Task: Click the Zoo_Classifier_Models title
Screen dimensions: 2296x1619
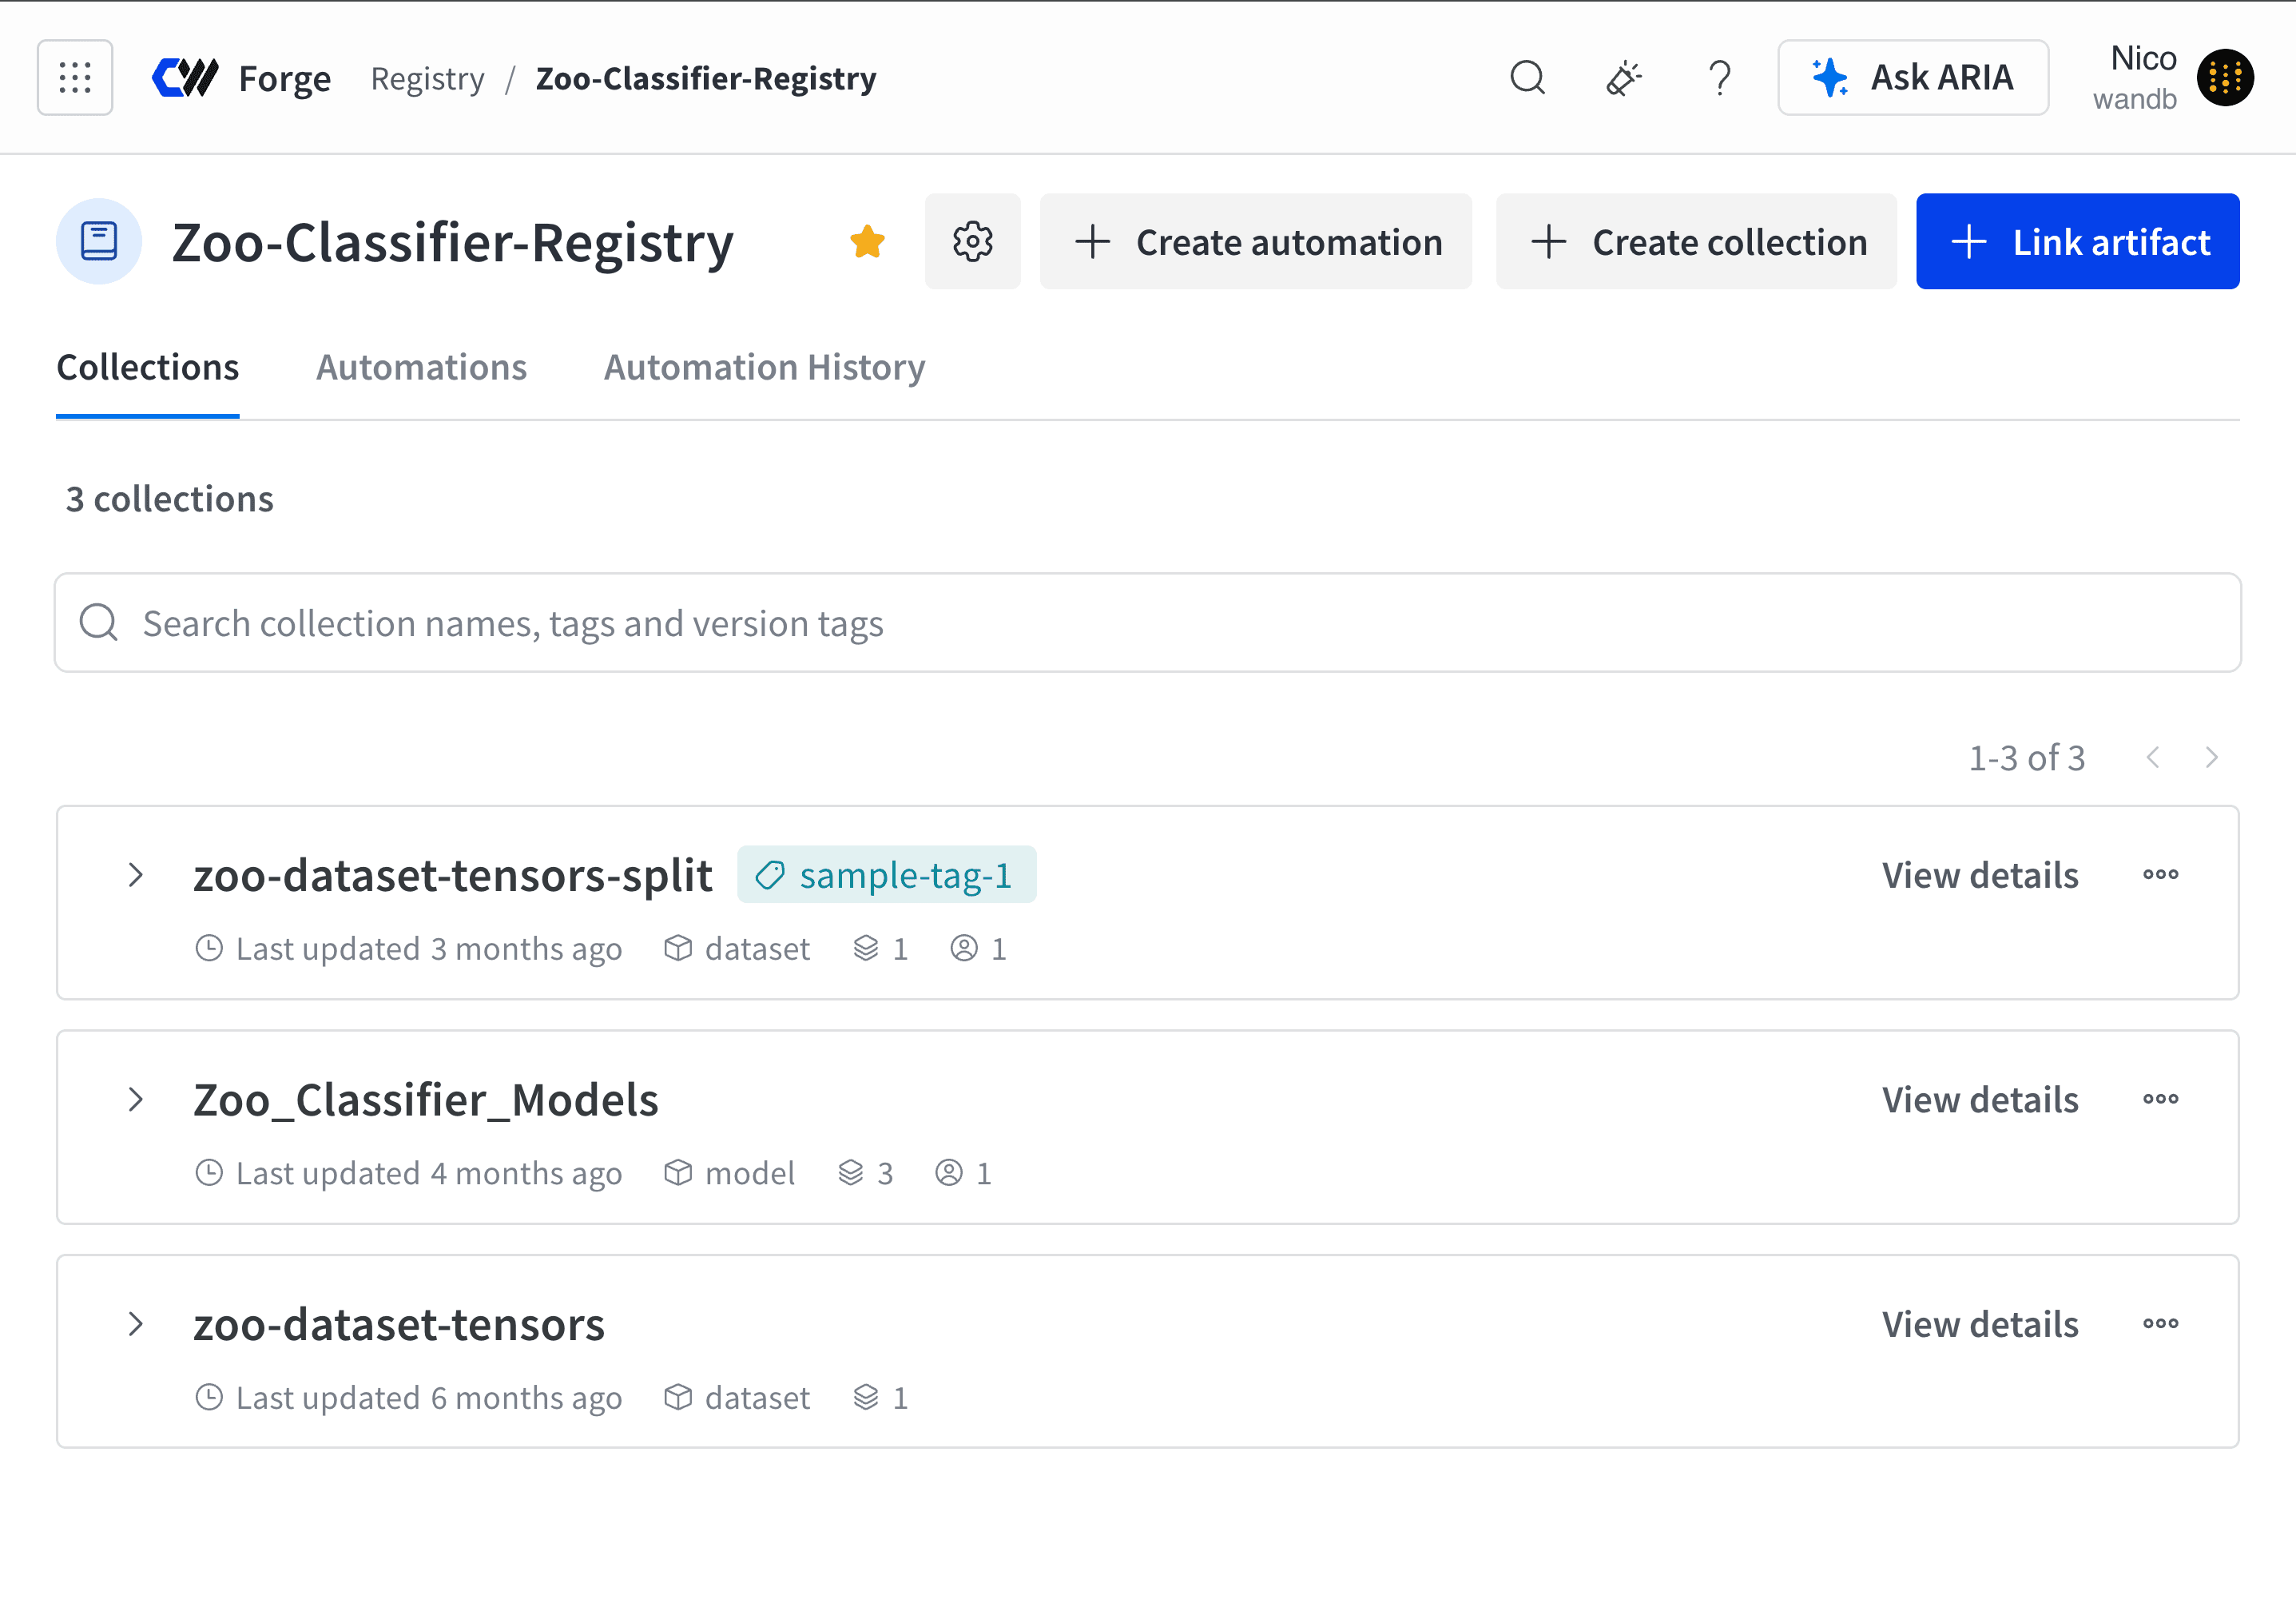Action: pyautogui.click(x=426, y=1100)
